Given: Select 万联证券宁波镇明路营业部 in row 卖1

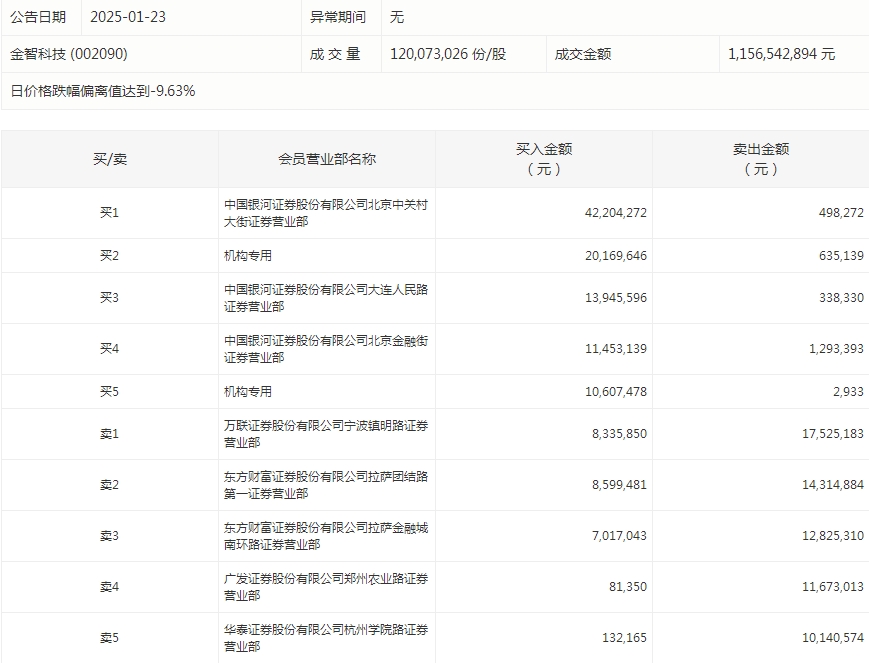Looking at the screenshot, I should [x=325, y=434].
